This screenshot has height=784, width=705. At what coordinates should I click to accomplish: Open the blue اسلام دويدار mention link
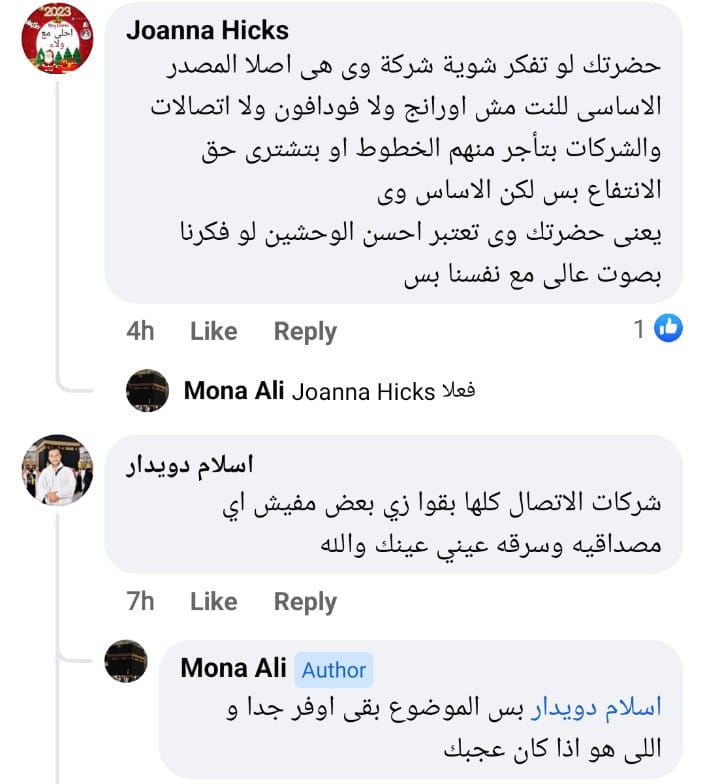click(595, 708)
